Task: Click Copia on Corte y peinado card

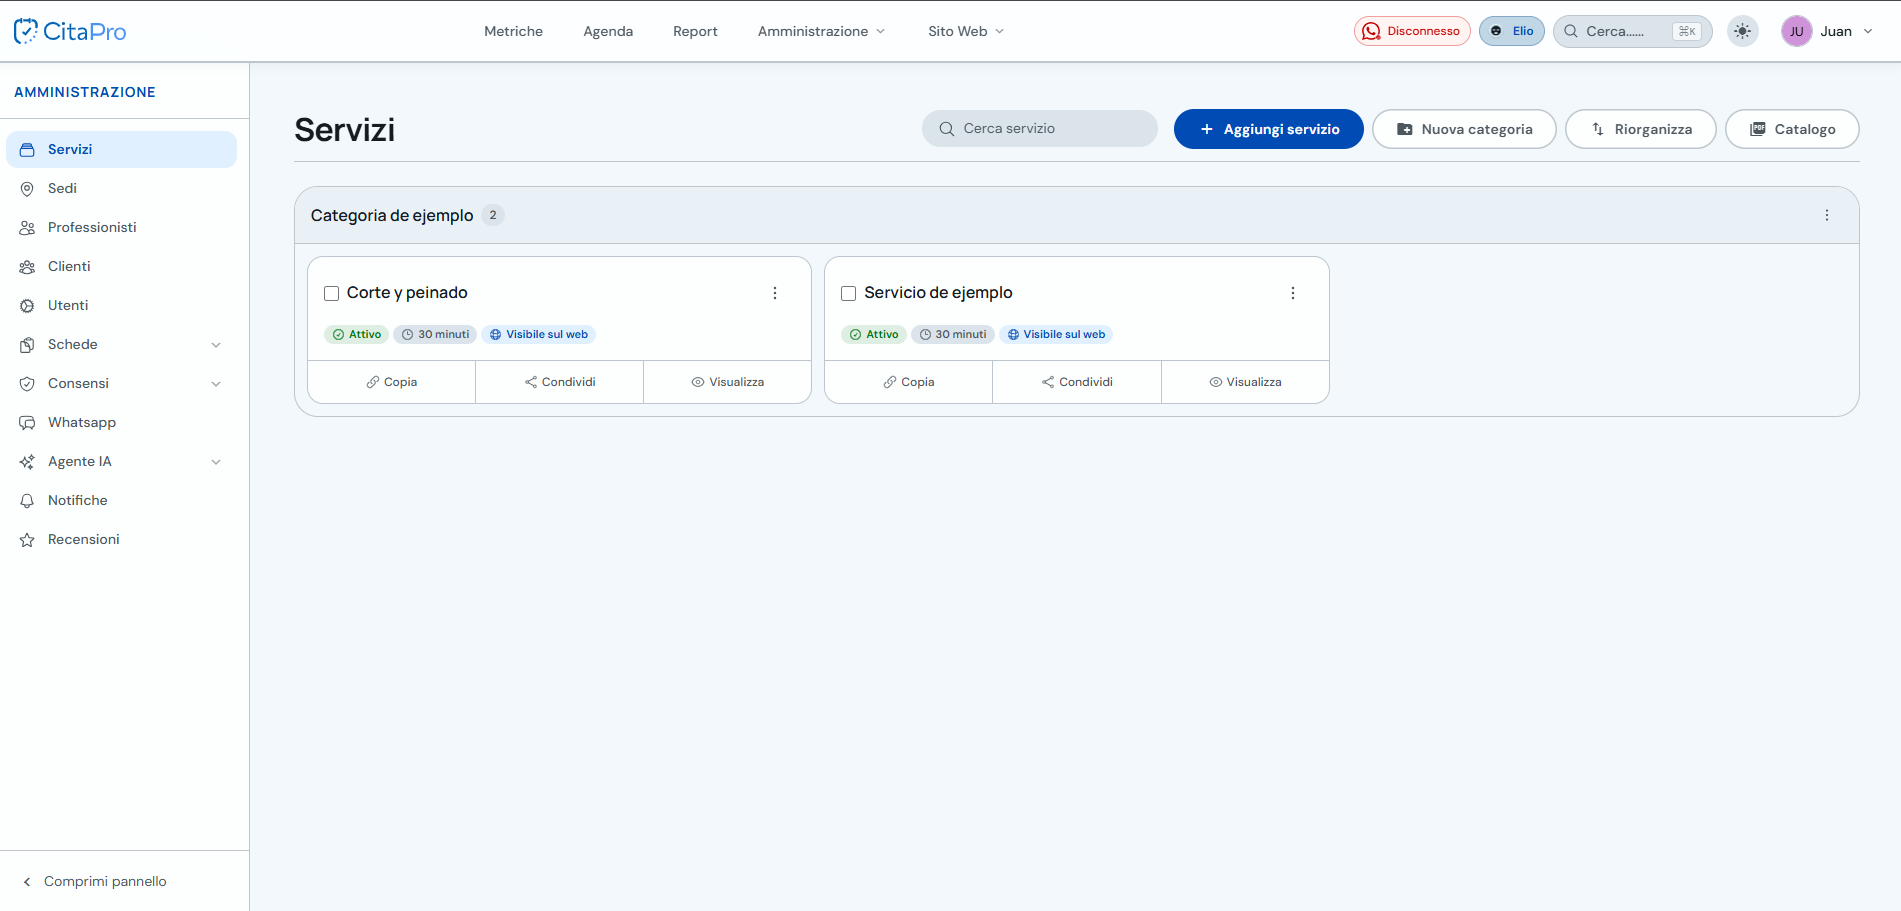Action: coord(392,382)
